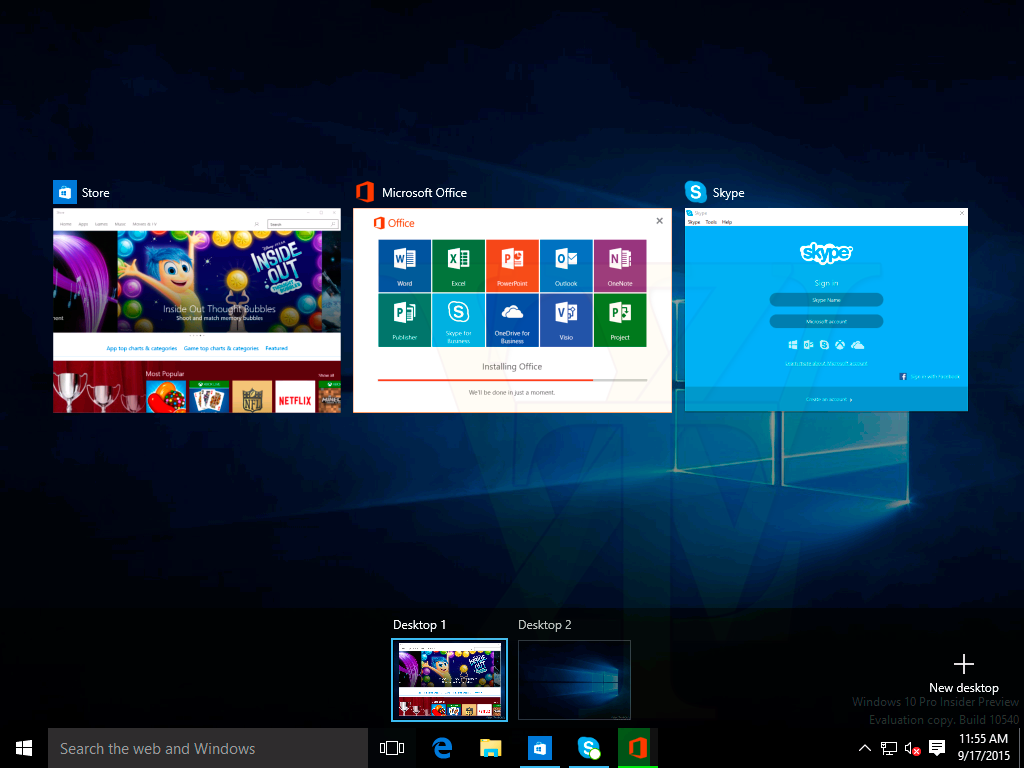Click Create an account in Skype
This screenshot has width=1024, height=768.
point(829,399)
